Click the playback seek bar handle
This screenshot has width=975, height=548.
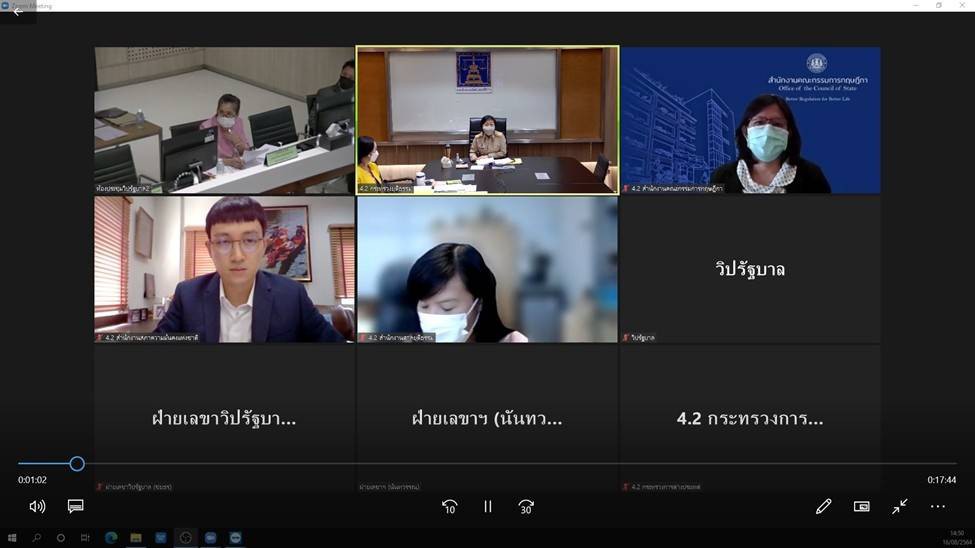click(77, 464)
